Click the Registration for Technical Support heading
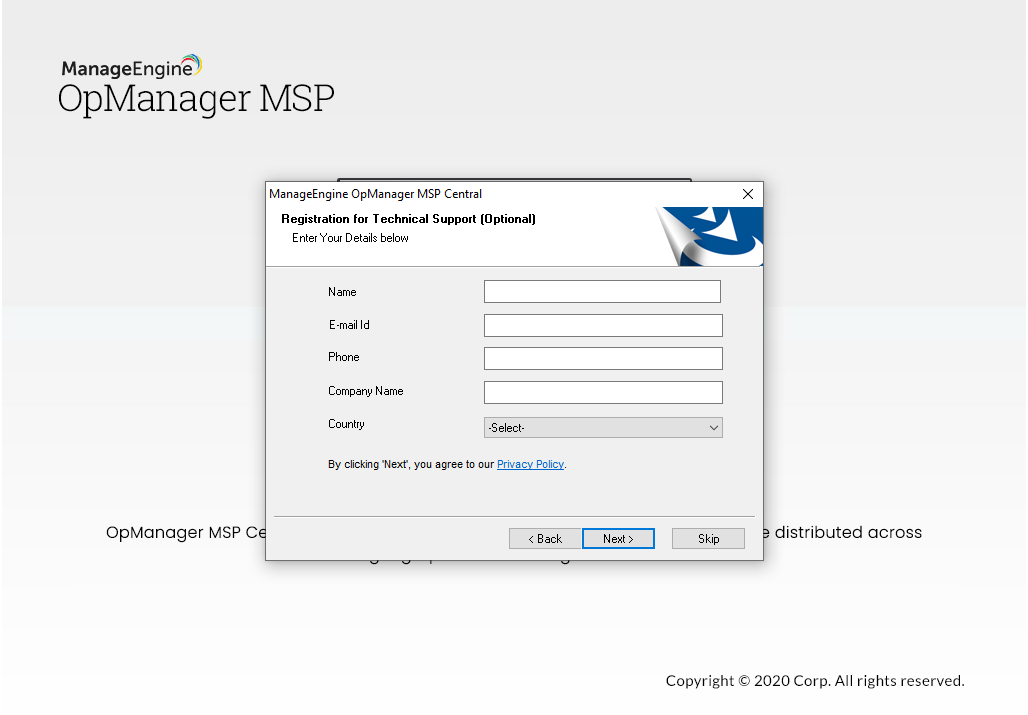Screen dimensions: 1028x715 (x=406, y=219)
